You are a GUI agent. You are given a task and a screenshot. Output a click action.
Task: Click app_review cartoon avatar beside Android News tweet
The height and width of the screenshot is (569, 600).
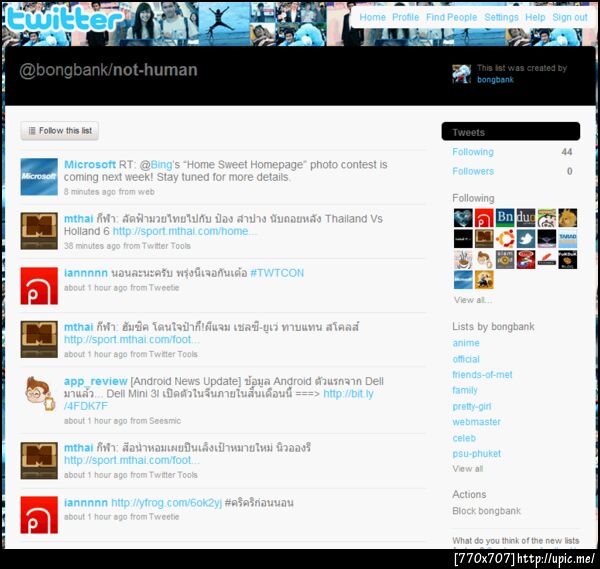pos(39,394)
